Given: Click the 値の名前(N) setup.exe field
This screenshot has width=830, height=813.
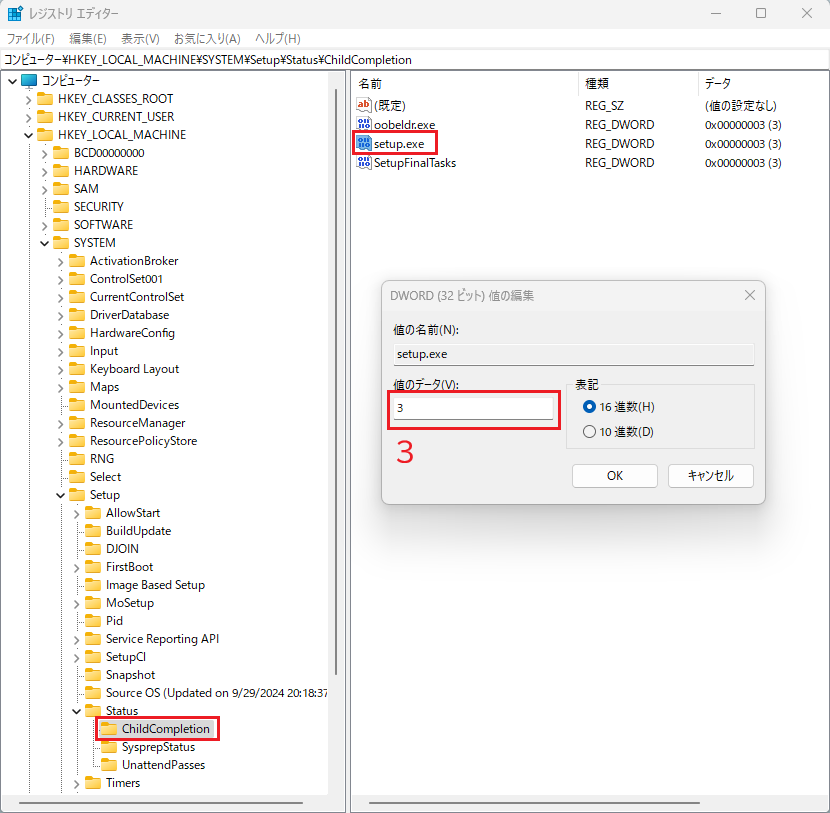Looking at the screenshot, I should pyautogui.click(x=573, y=354).
